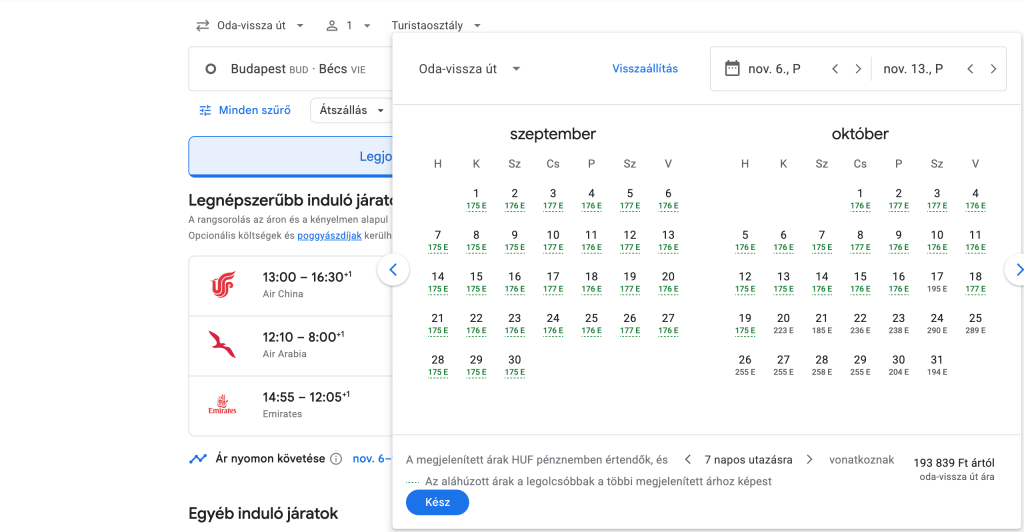Pick október 1 in the calendar

(x=860, y=199)
